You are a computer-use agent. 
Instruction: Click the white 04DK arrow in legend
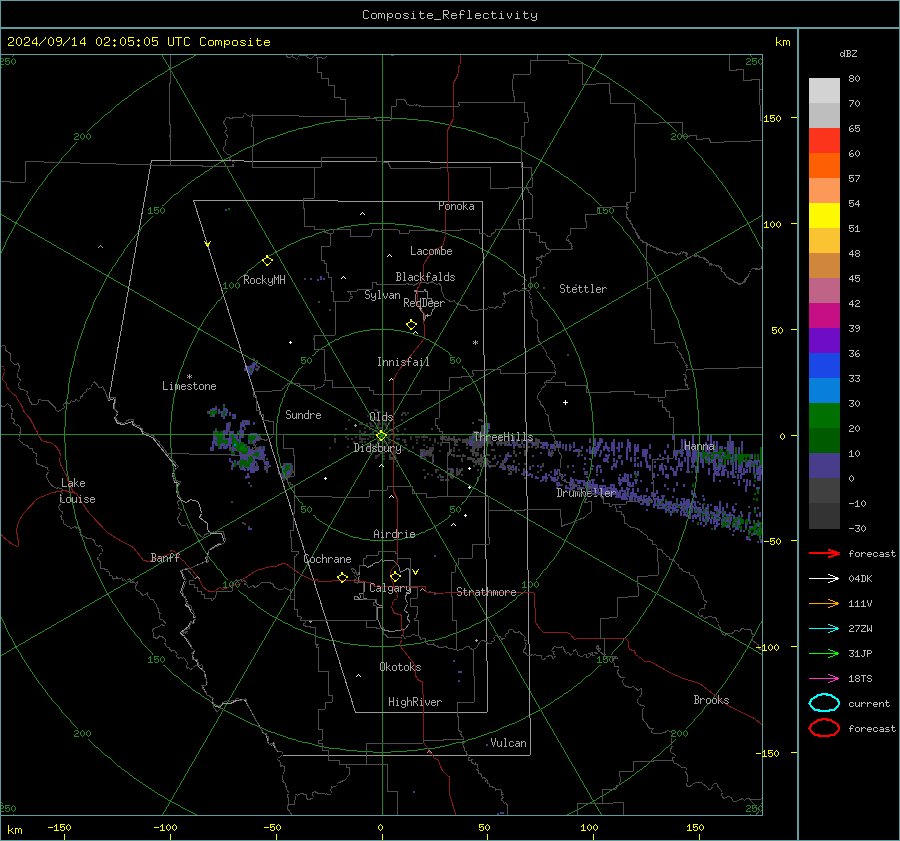coord(824,578)
